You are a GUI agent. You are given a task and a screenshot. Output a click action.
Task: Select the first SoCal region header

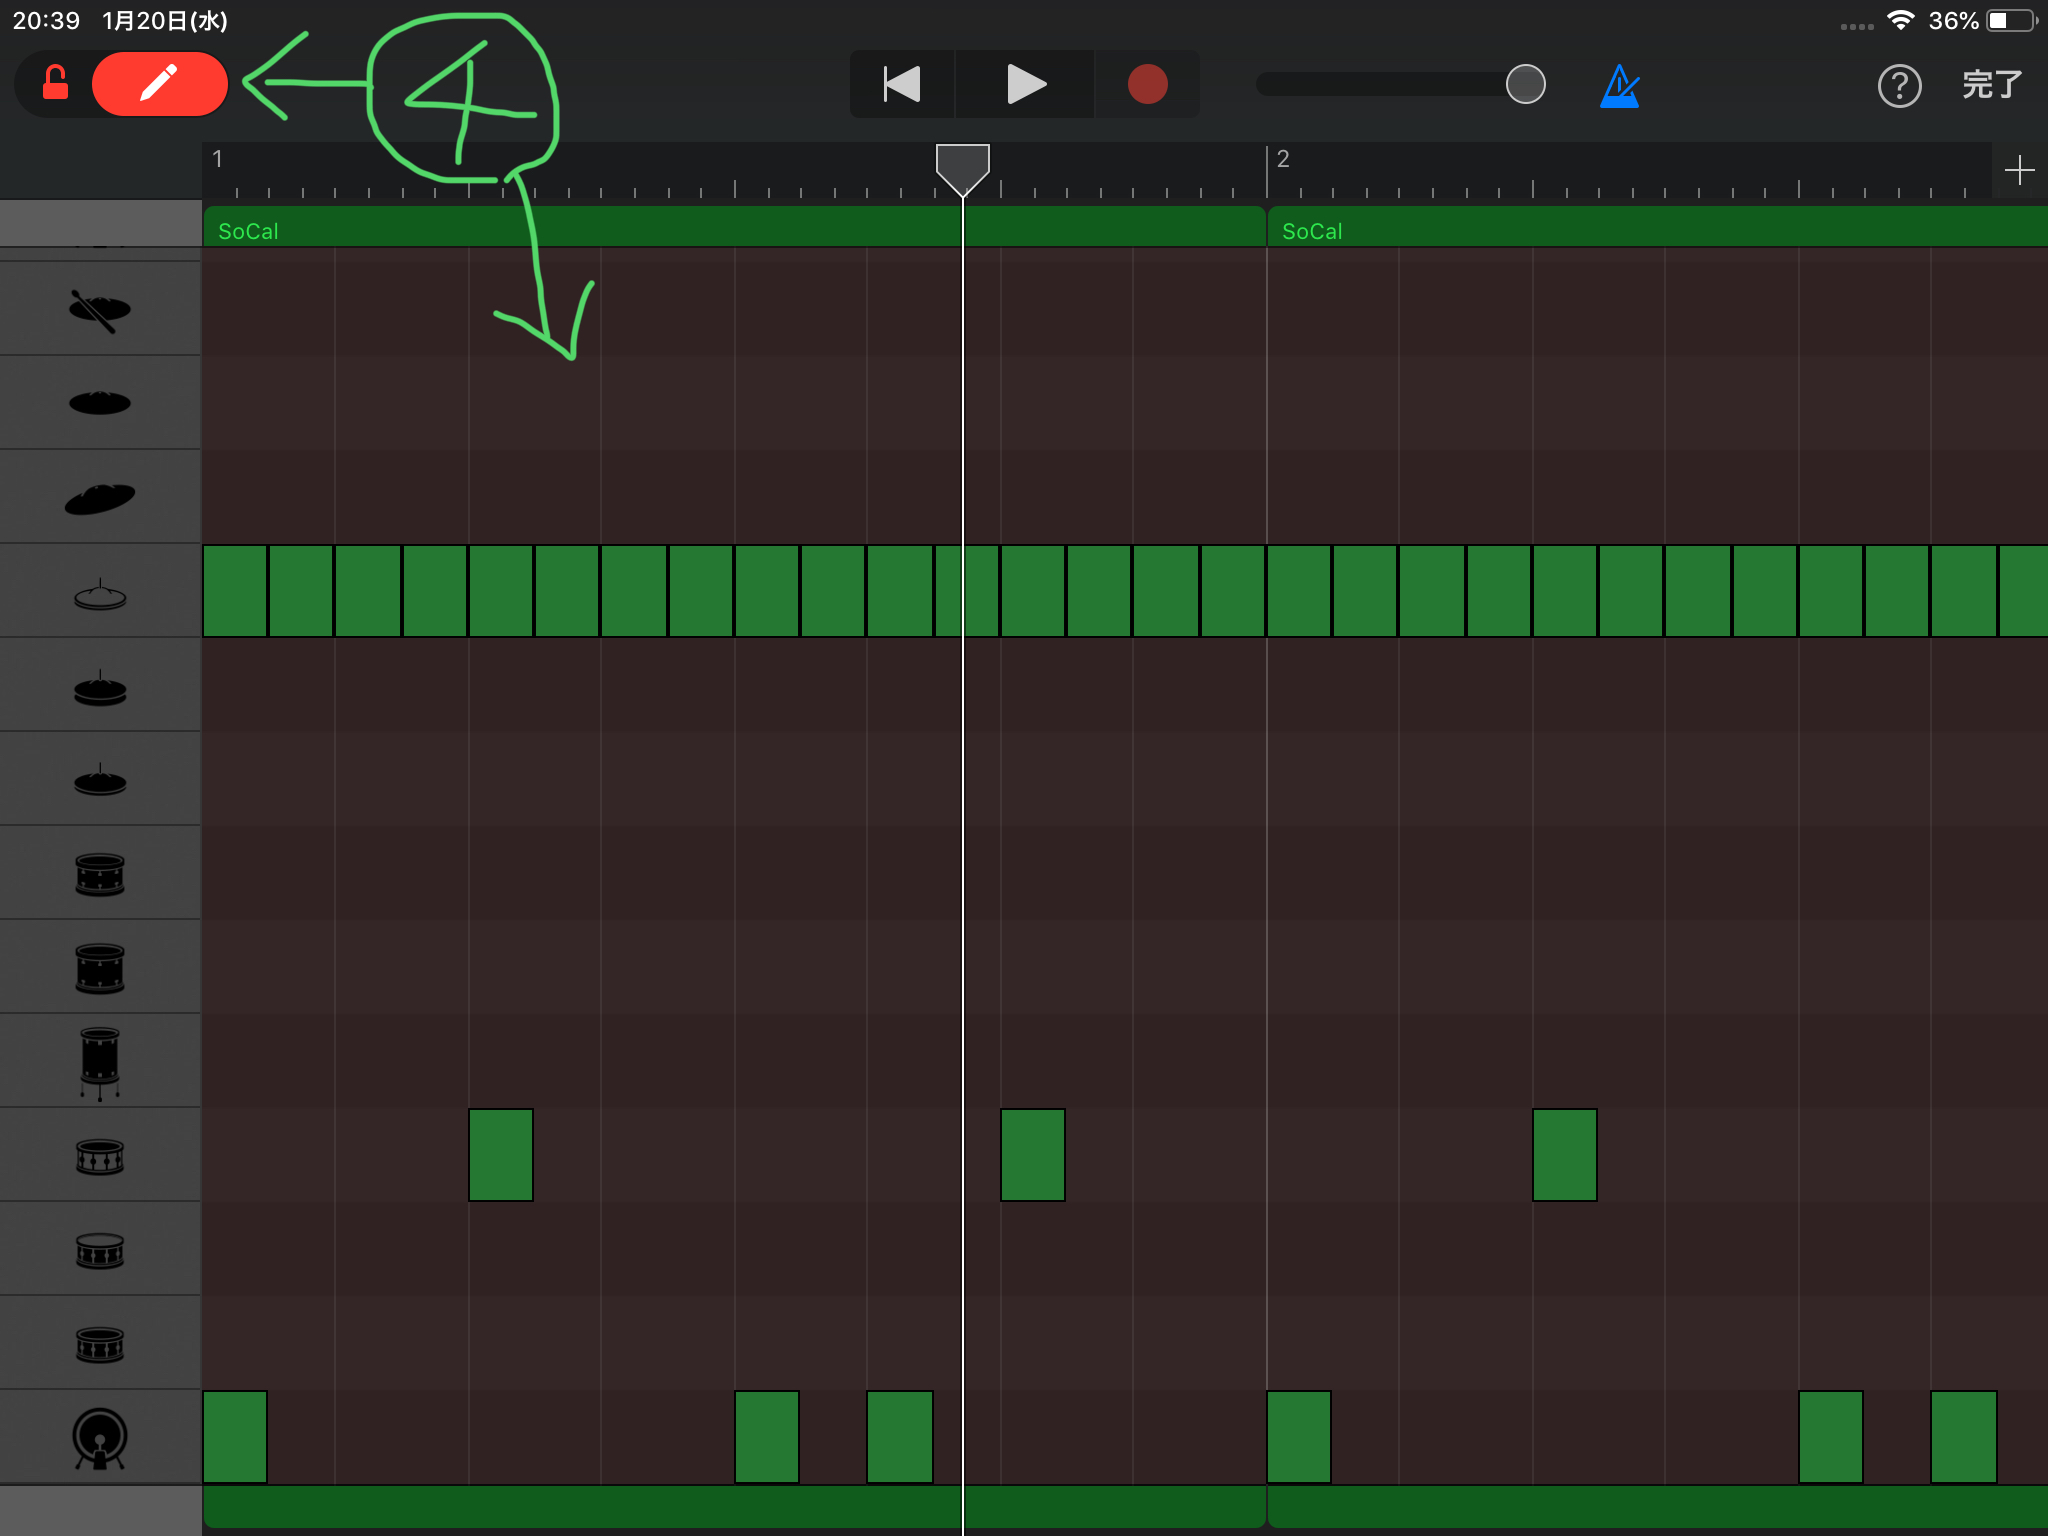734,227
